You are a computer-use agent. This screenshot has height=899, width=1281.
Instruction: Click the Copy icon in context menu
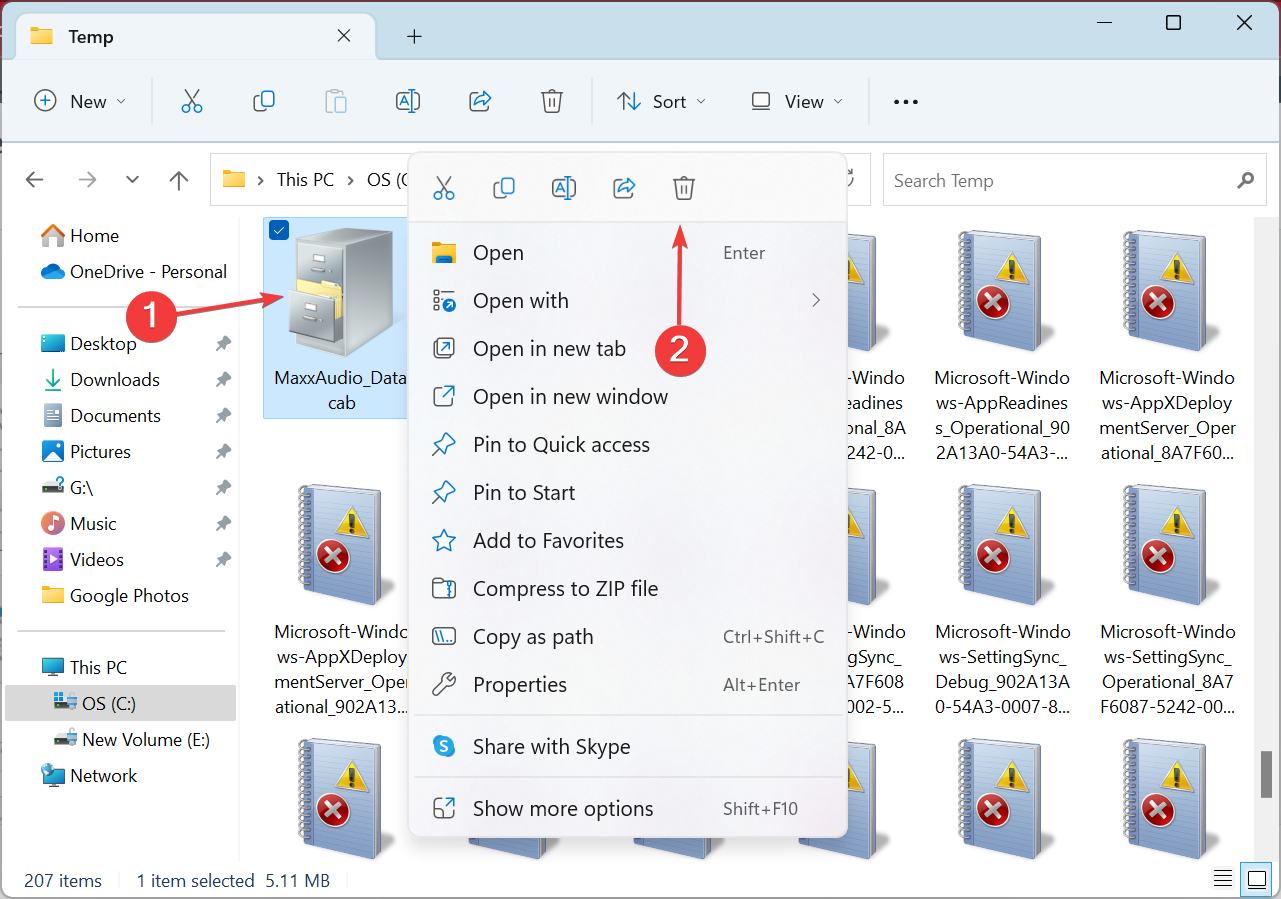(504, 188)
